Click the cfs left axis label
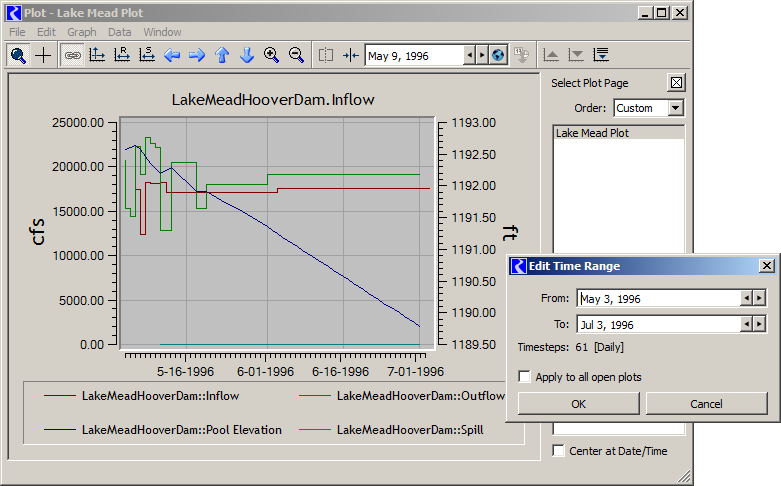Screen dimensions: 781x486 click(38, 232)
